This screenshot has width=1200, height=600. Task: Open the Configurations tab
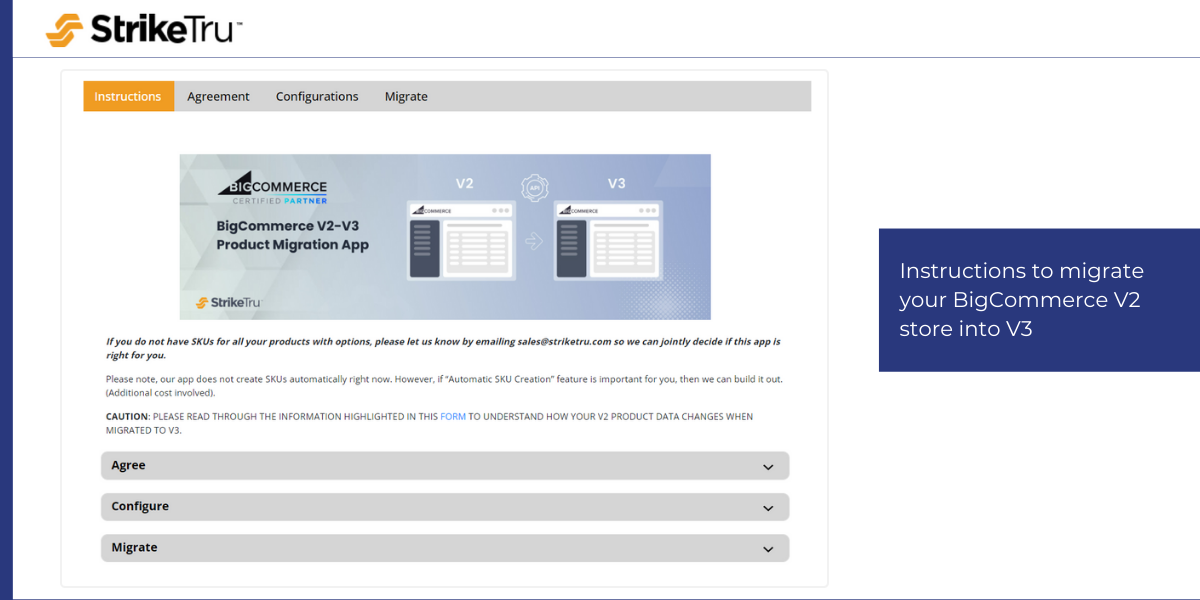coord(317,96)
